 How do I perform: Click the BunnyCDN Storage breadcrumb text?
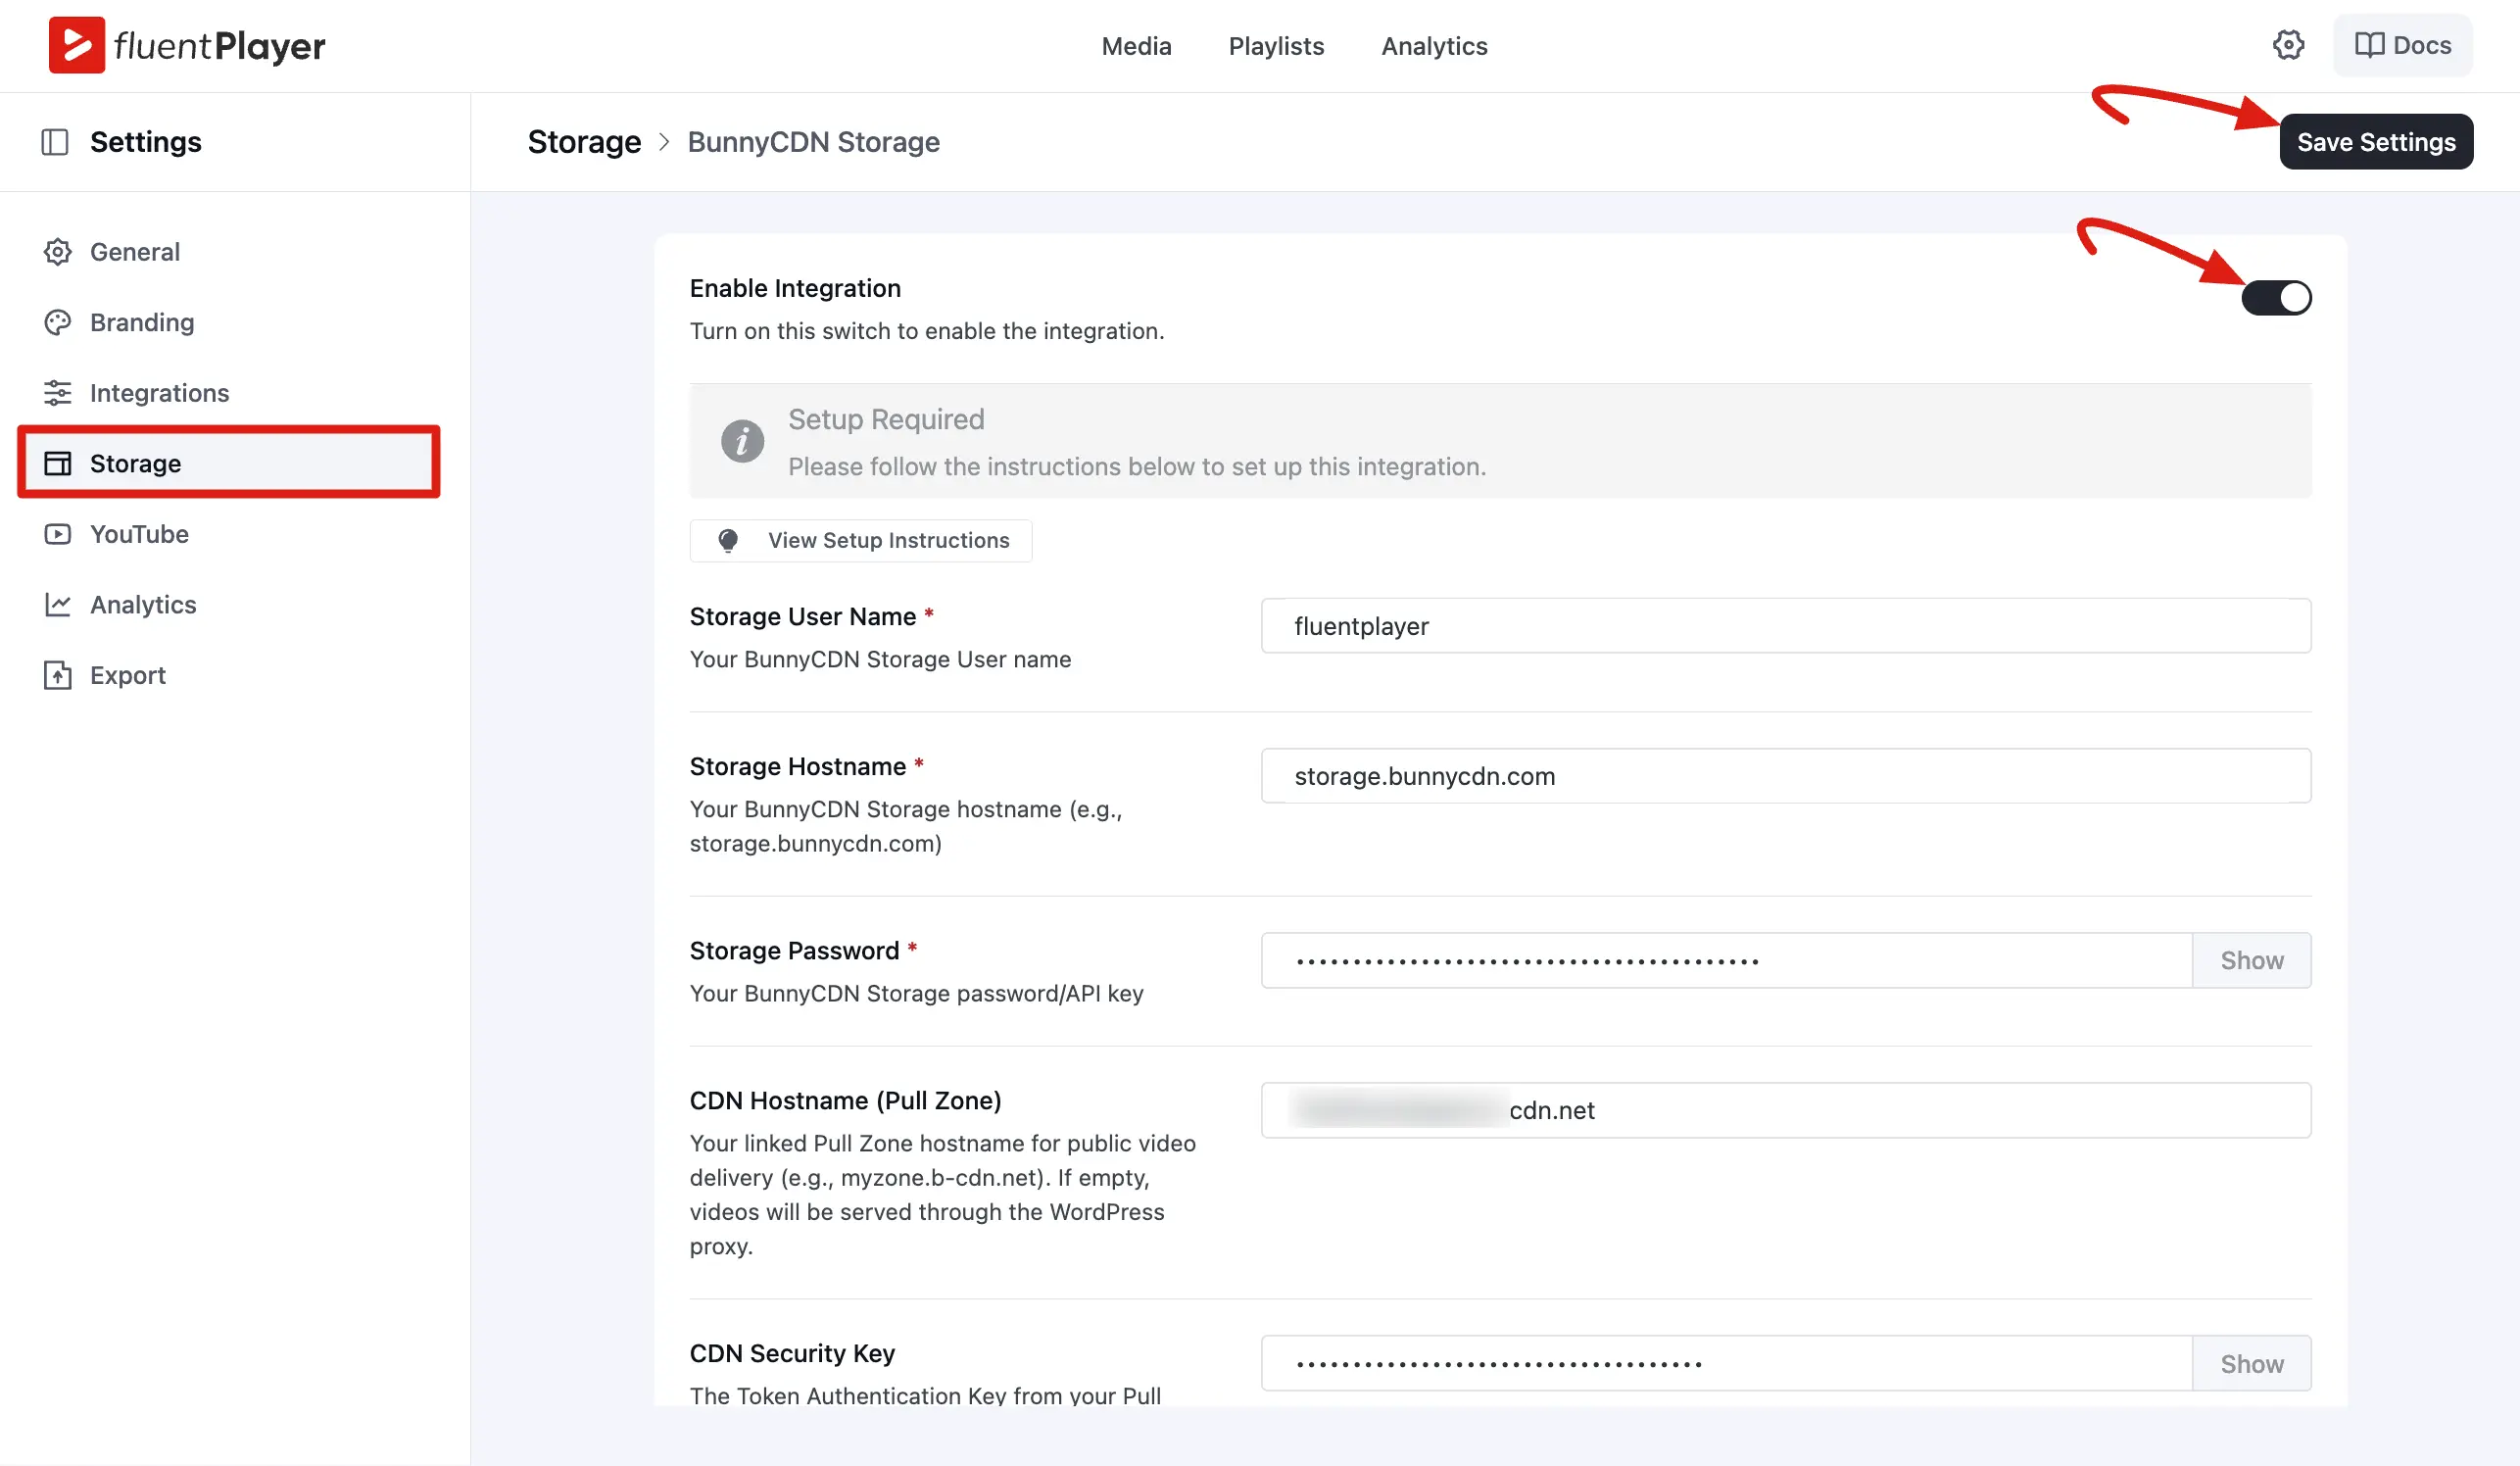point(813,142)
